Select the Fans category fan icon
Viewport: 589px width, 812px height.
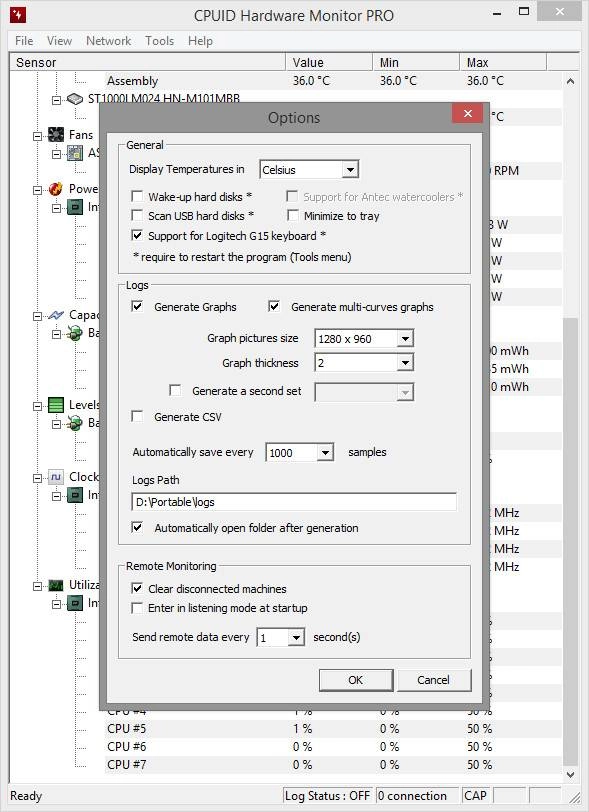55,135
